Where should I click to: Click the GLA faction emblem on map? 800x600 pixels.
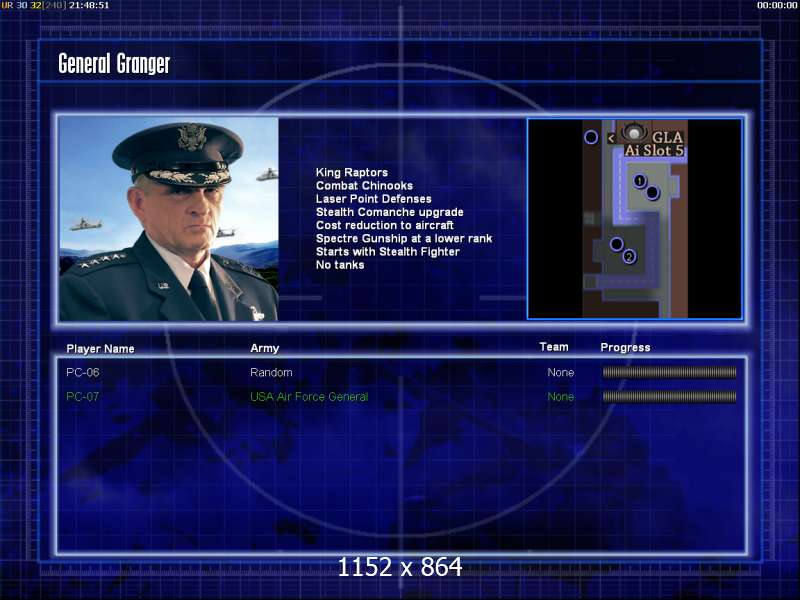pos(634,133)
